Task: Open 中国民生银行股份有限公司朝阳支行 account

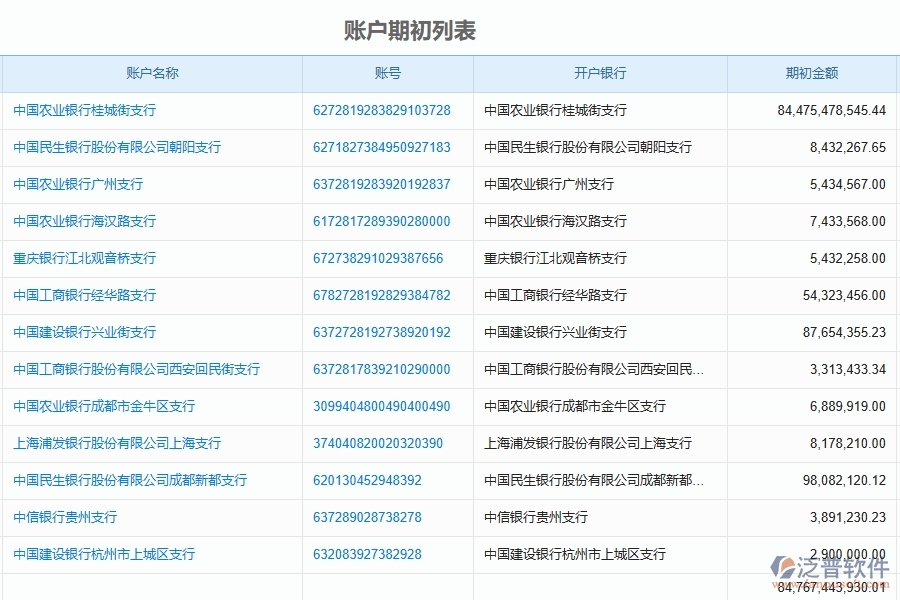Action: click(117, 147)
